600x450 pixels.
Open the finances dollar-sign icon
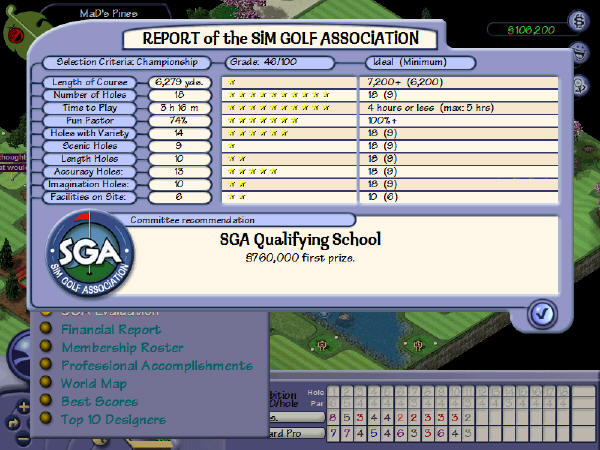pyautogui.click(x=579, y=21)
